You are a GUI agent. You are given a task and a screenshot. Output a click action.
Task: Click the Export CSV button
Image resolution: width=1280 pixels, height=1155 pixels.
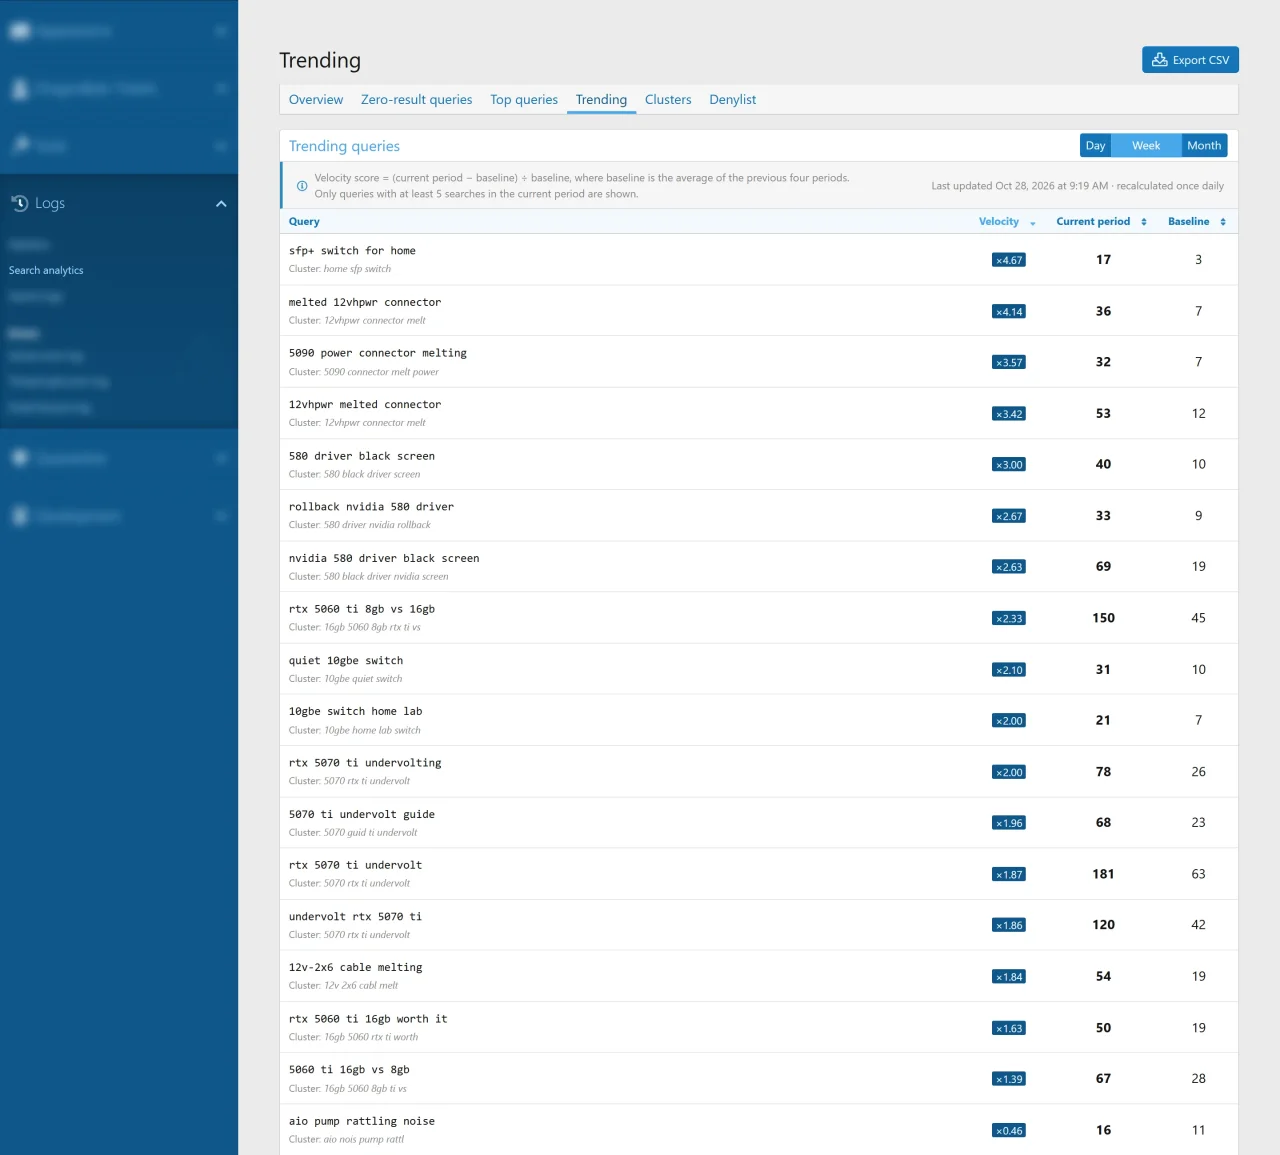1190,60
